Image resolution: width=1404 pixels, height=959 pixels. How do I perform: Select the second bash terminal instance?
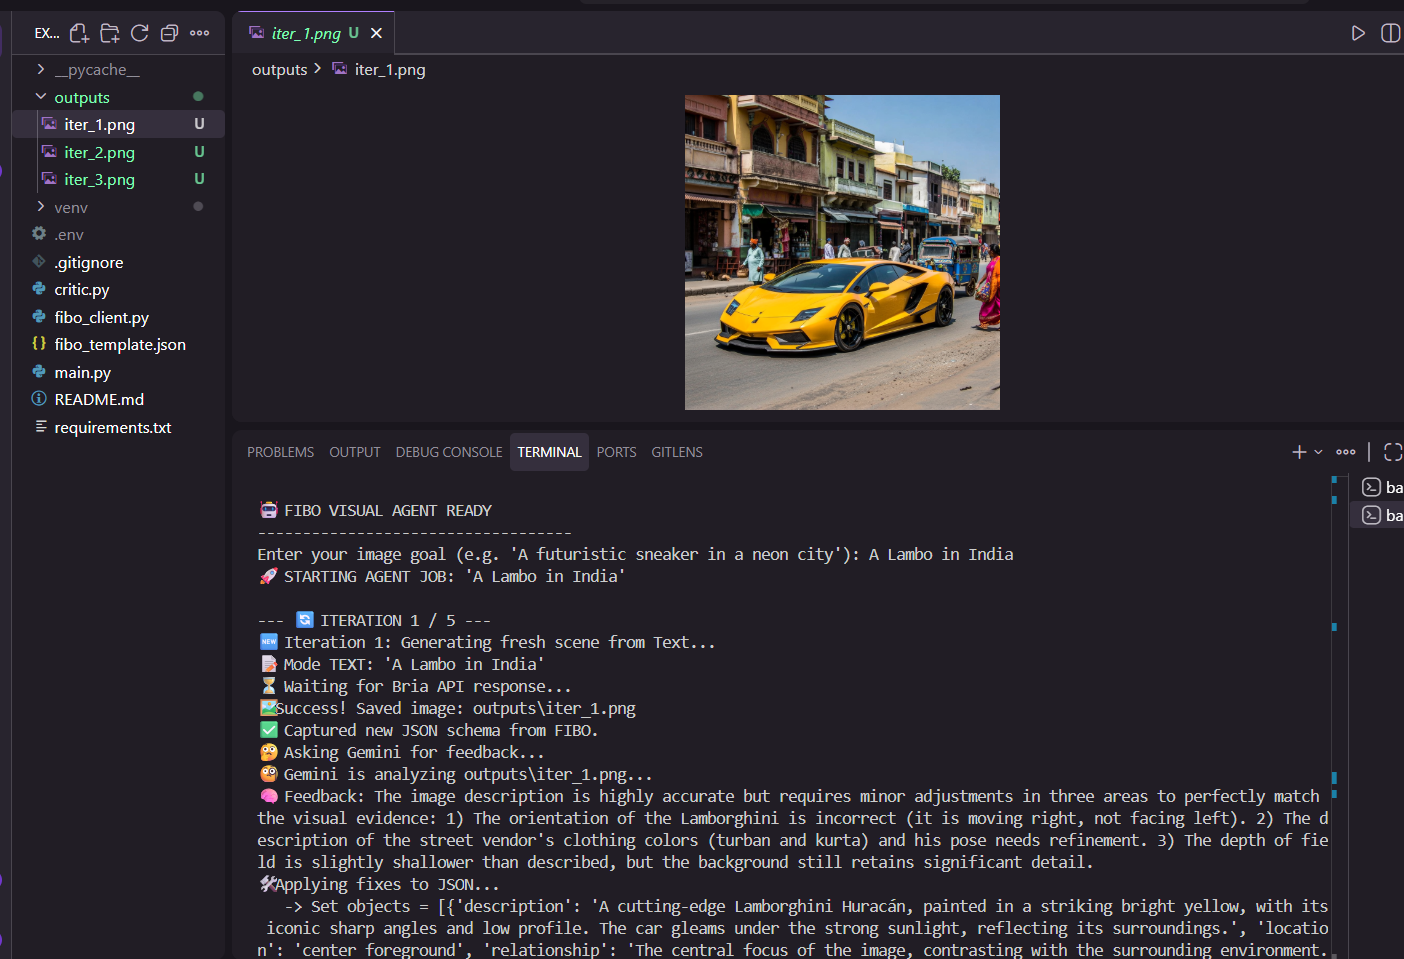click(x=1383, y=515)
